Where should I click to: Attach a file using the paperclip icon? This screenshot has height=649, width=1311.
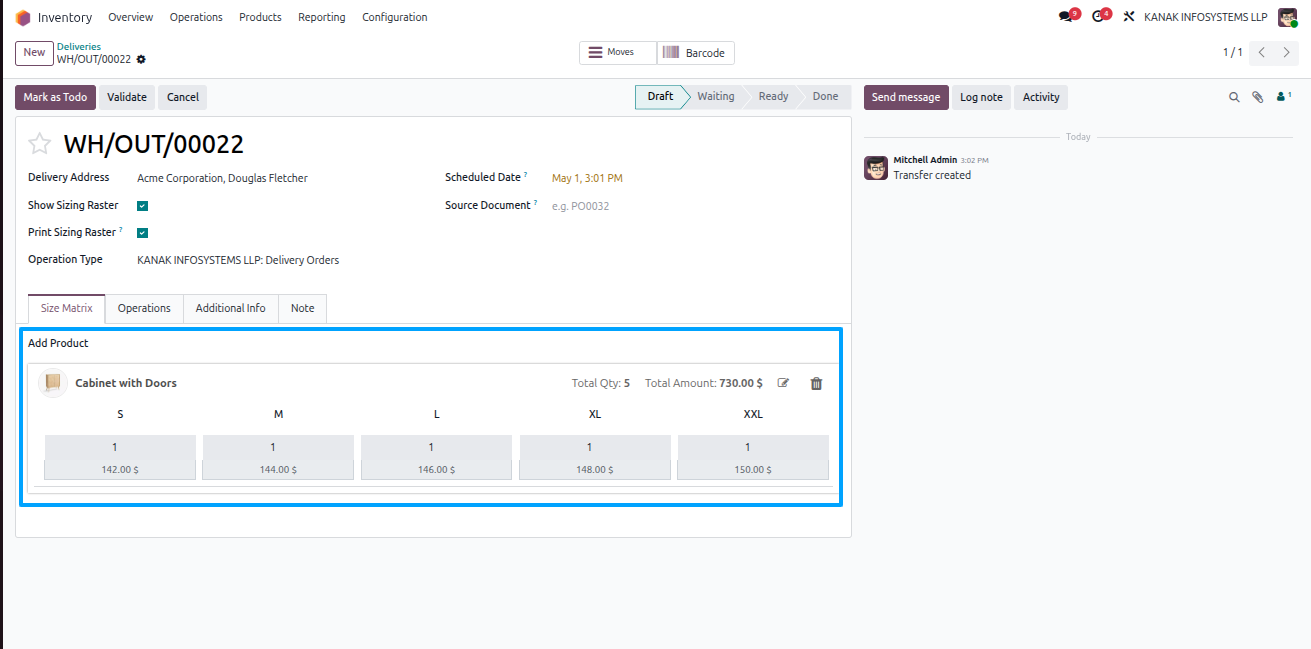(x=1258, y=97)
